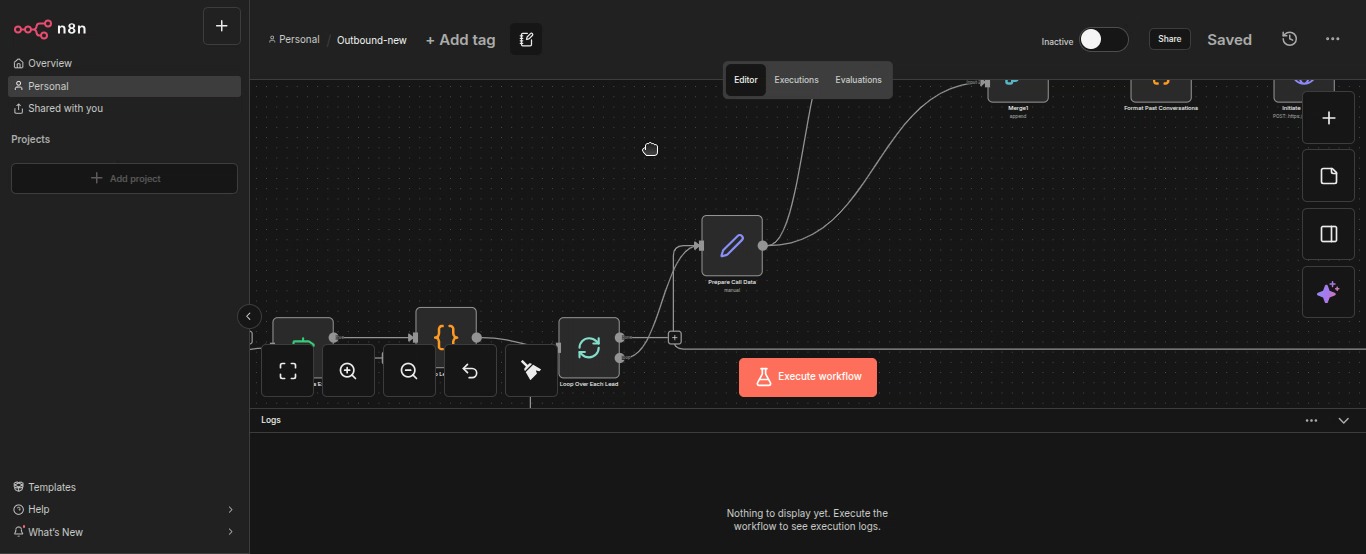
Task: Click Execute workflow
Action: [x=808, y=377]
